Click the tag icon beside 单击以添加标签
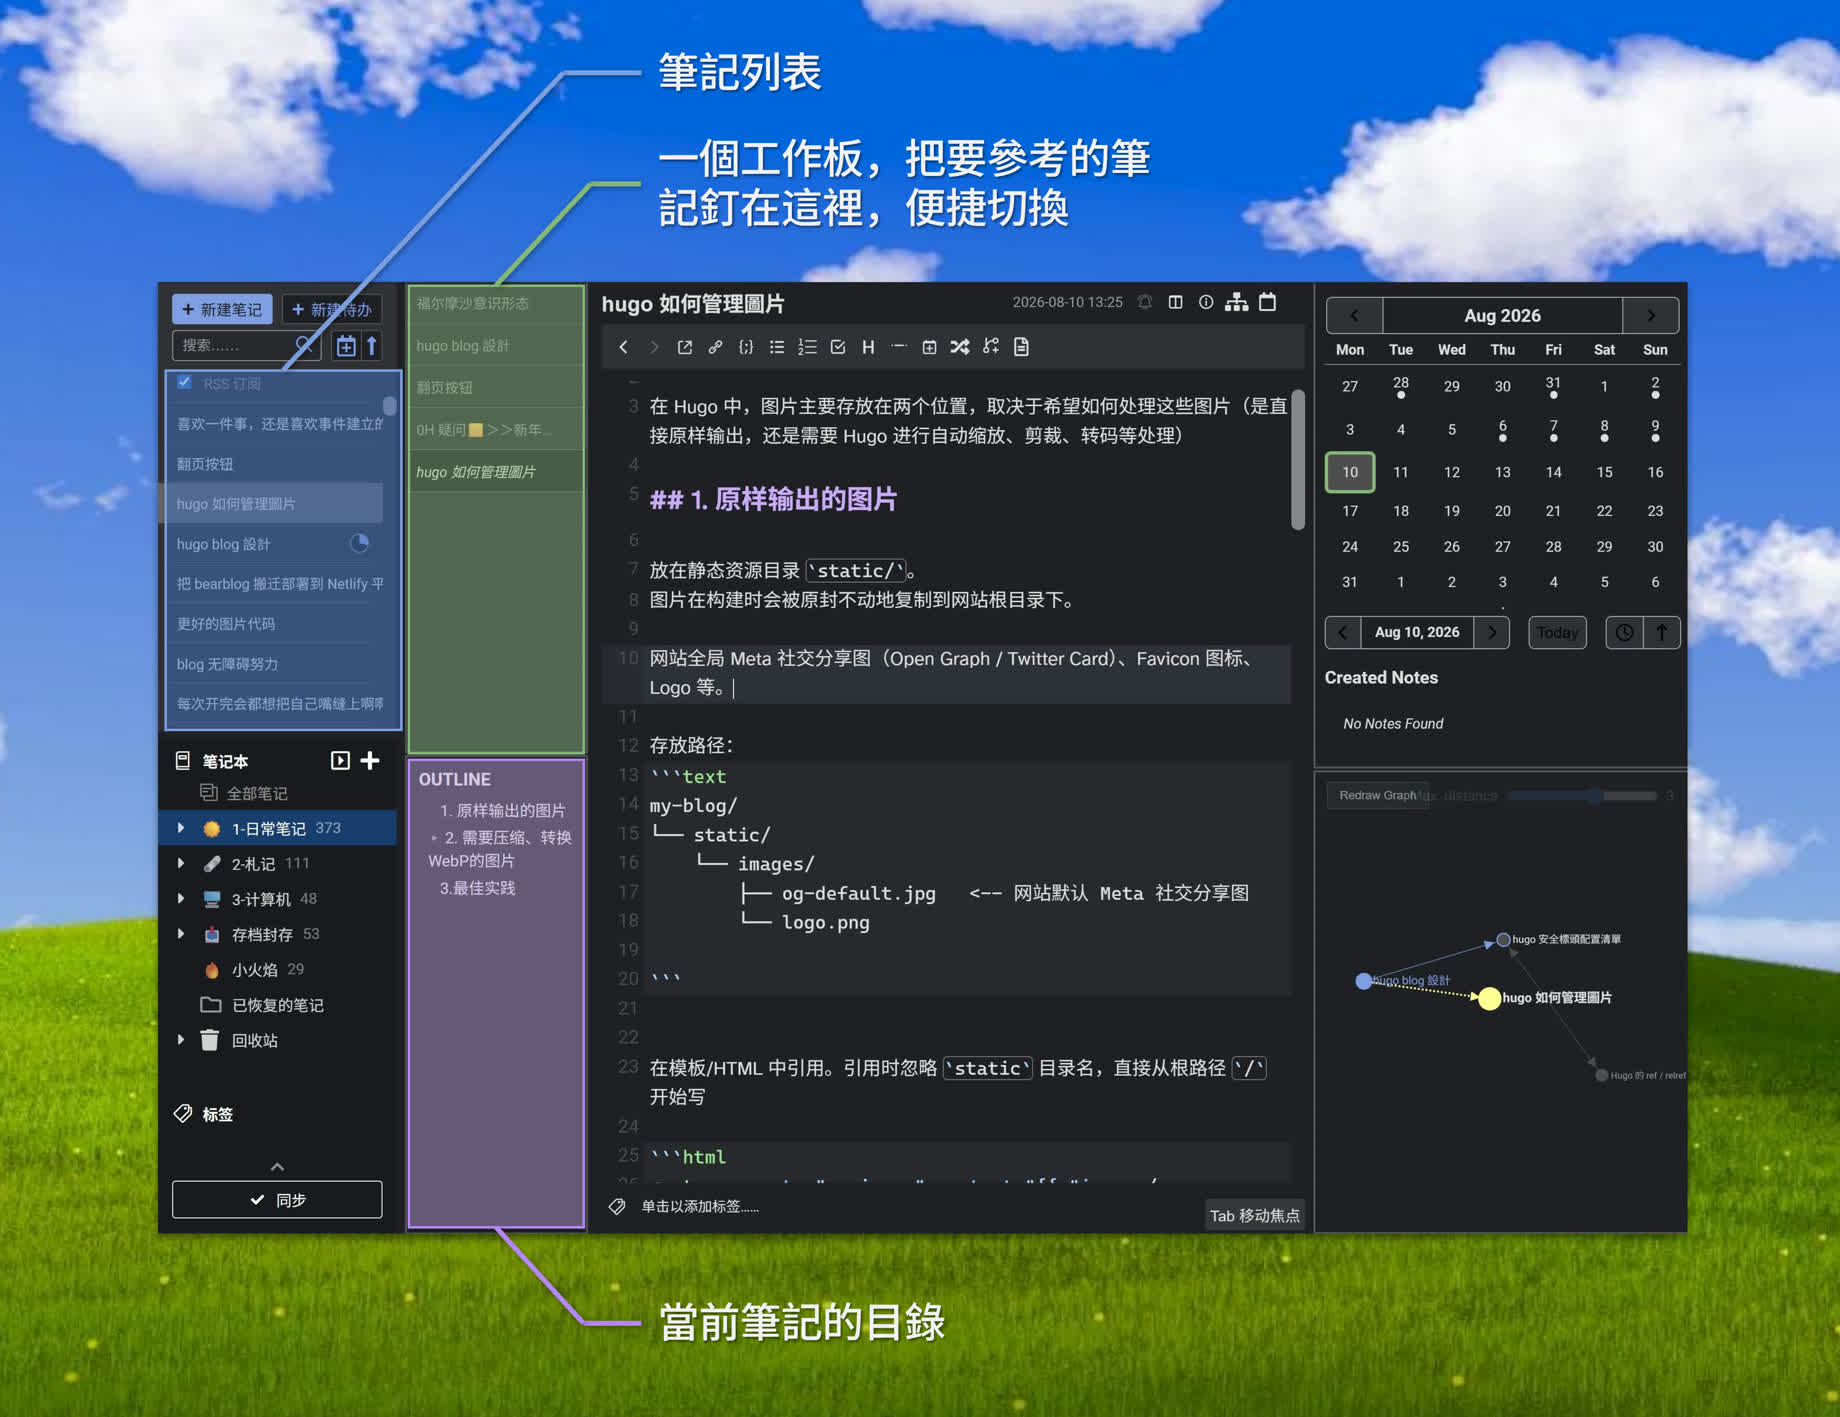The height and width of the screenshot is (1417, 1840). (617, 1207)
